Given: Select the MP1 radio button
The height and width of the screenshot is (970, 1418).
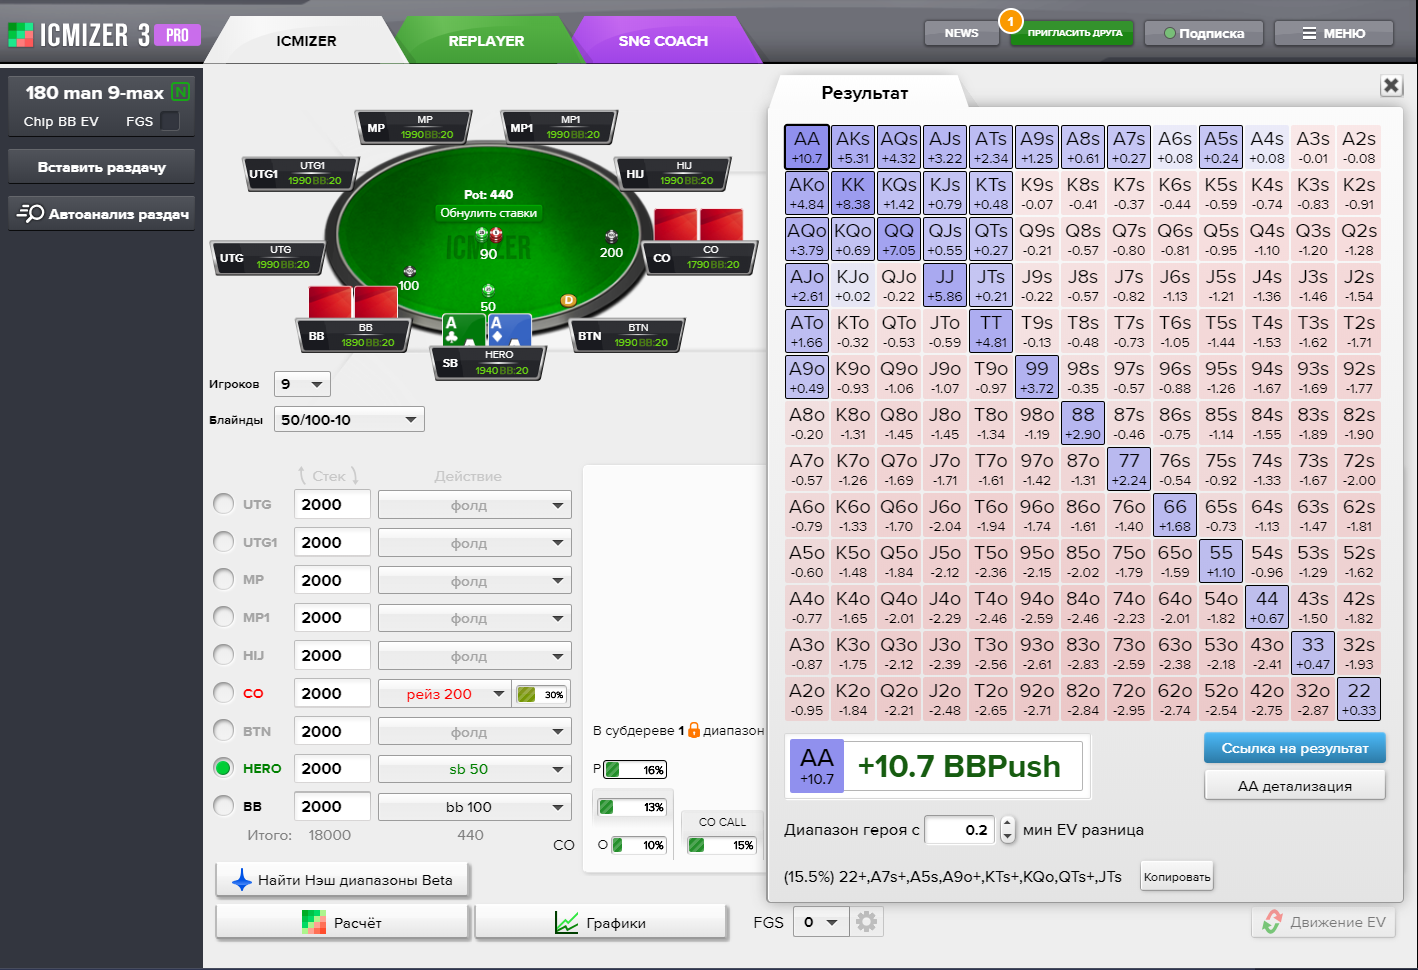Looking at the screenshot, I should click(223, 617).
